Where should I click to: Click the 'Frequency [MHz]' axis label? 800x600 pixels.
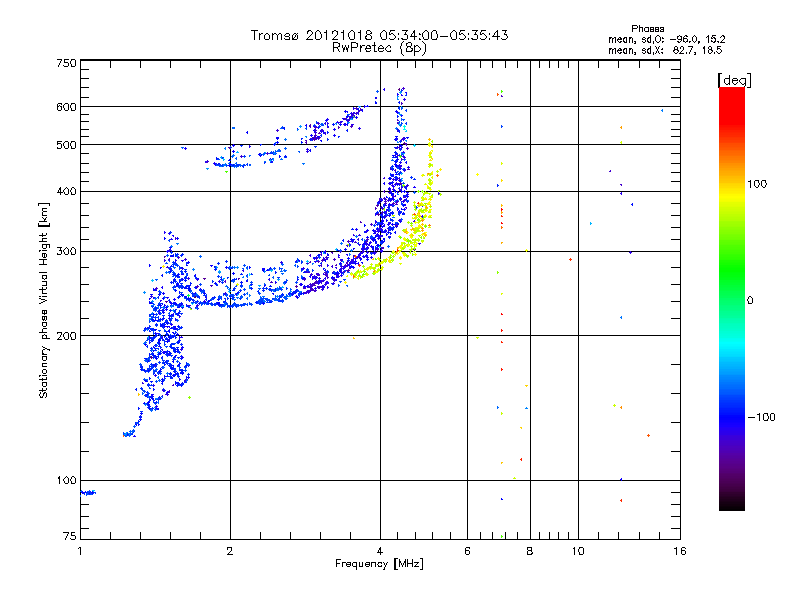tap(379, 564)
